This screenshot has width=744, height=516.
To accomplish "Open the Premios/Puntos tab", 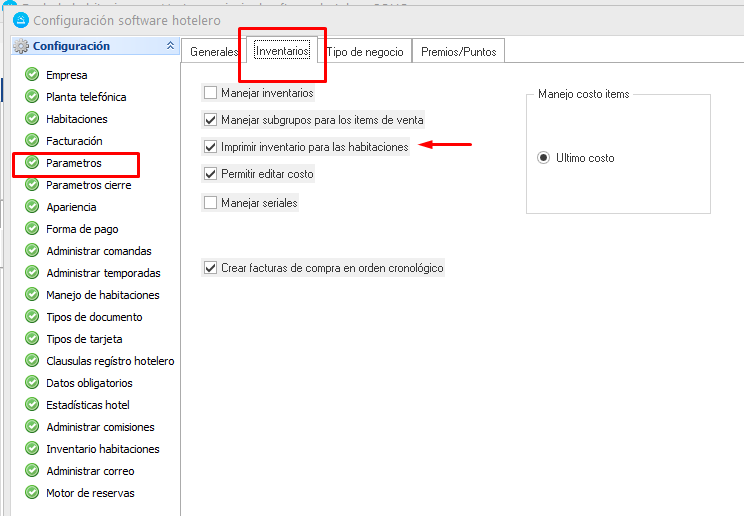I will (x=459, y=52).
